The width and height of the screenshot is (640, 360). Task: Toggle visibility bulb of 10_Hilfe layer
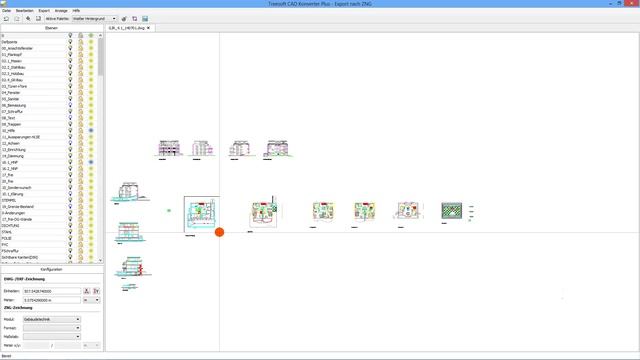pos(70,131)
